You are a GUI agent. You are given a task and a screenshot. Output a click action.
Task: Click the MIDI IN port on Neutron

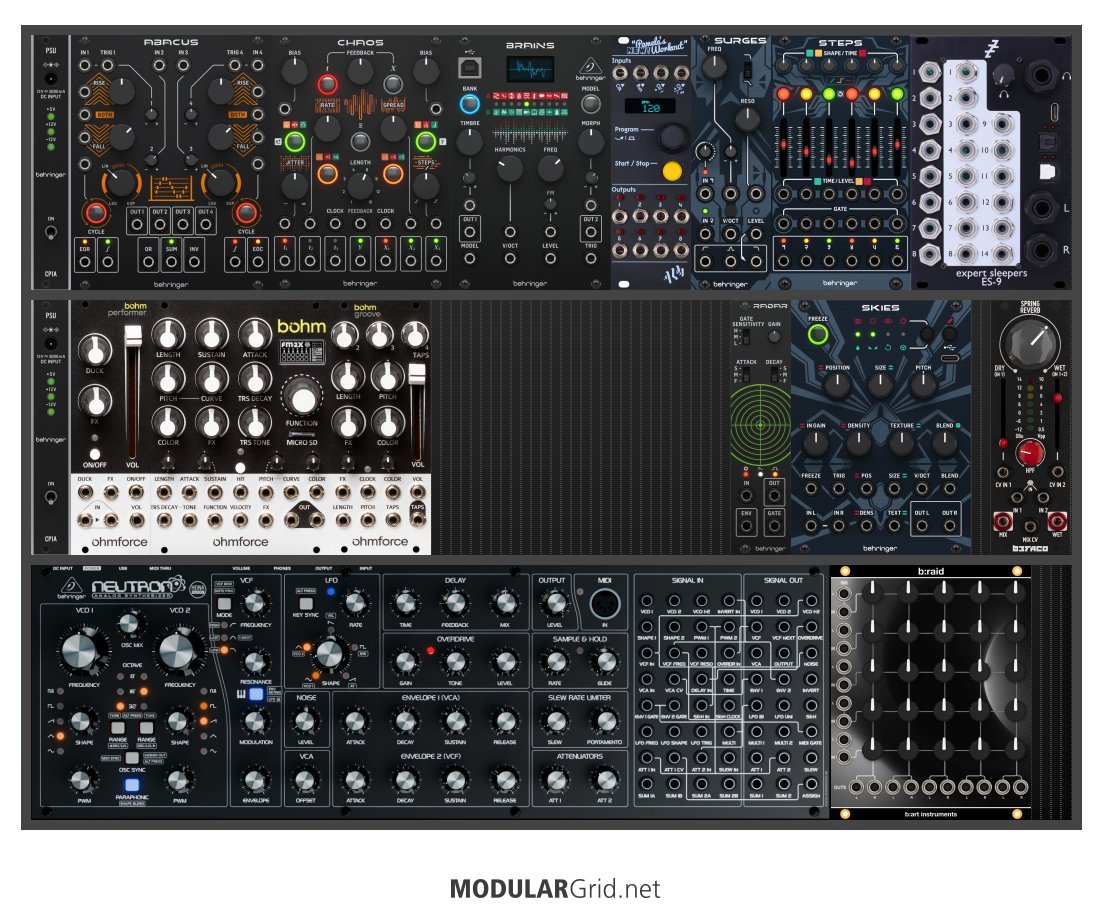point(604,605)
